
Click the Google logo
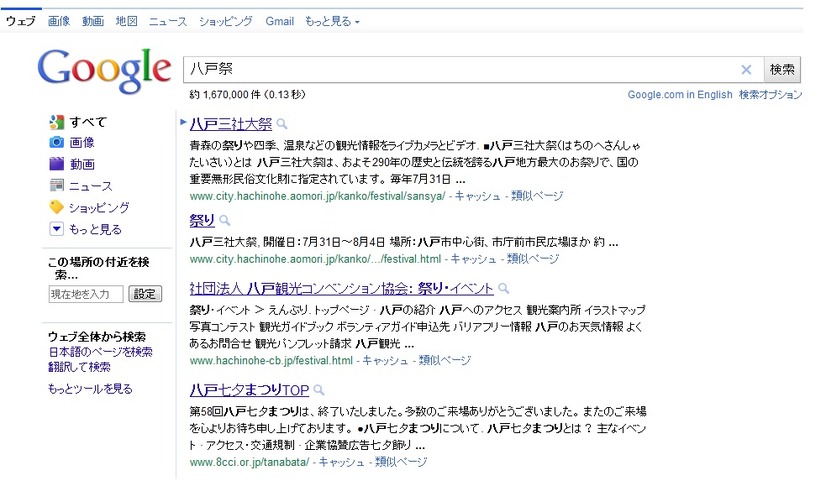click(x=104, y=71)
